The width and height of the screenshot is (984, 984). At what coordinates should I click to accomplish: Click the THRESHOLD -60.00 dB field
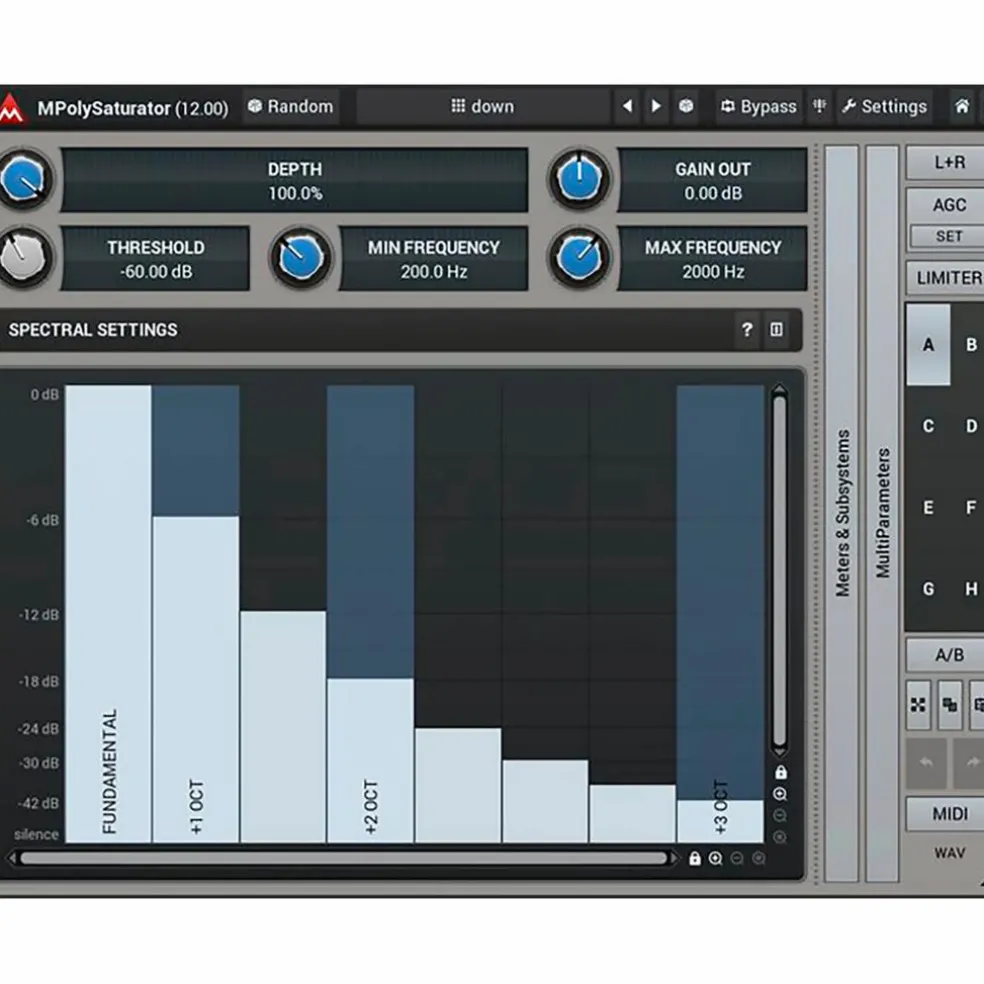click(156, 259)
